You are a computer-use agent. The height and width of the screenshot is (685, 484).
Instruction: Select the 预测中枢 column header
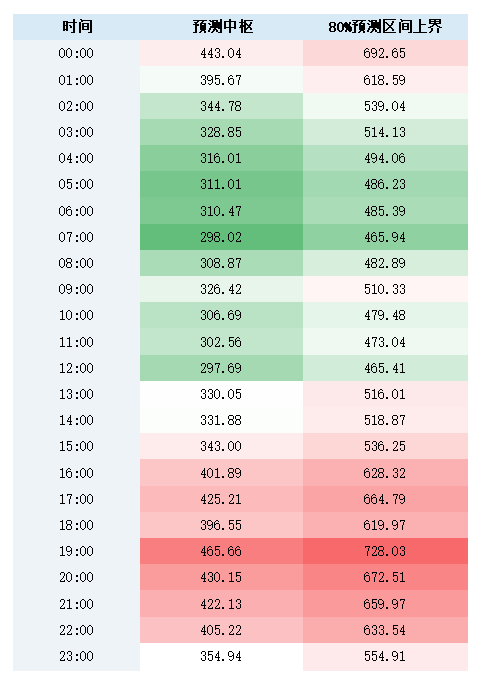pos(222,27)
